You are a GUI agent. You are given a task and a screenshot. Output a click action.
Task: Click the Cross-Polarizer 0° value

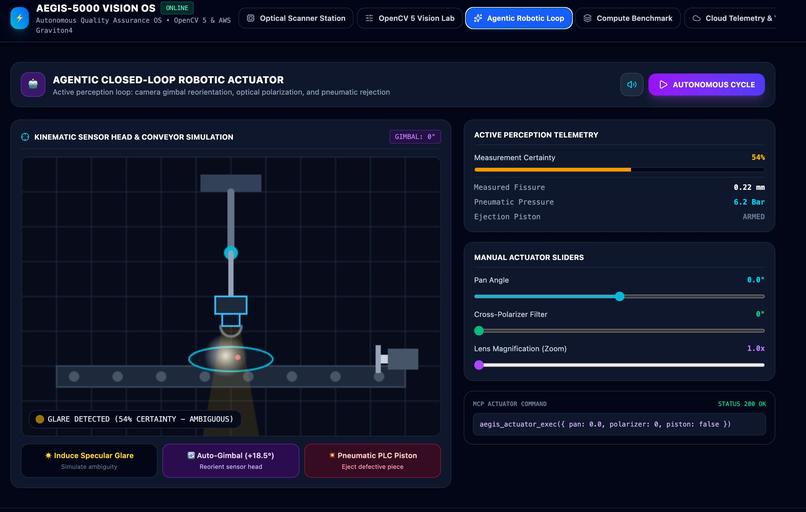pos(760,314)
